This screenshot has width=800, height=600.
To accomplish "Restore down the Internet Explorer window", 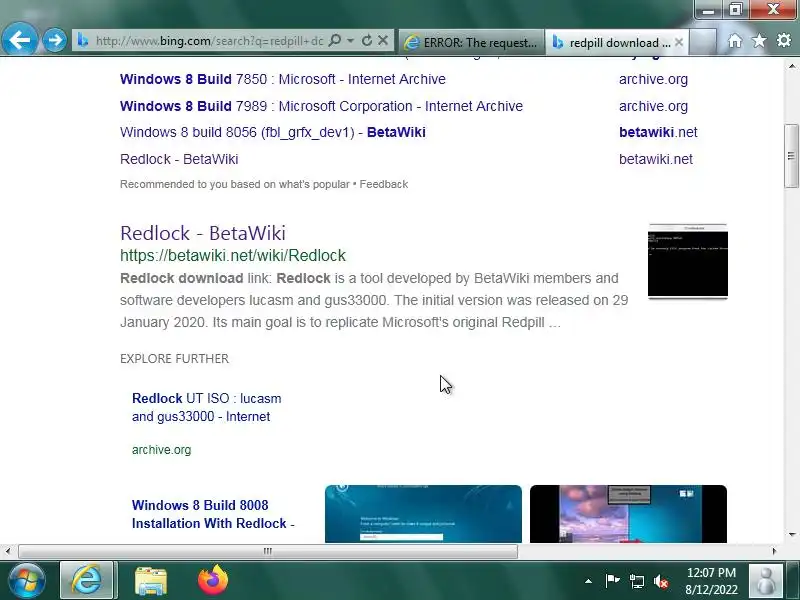I will point(735,10).
